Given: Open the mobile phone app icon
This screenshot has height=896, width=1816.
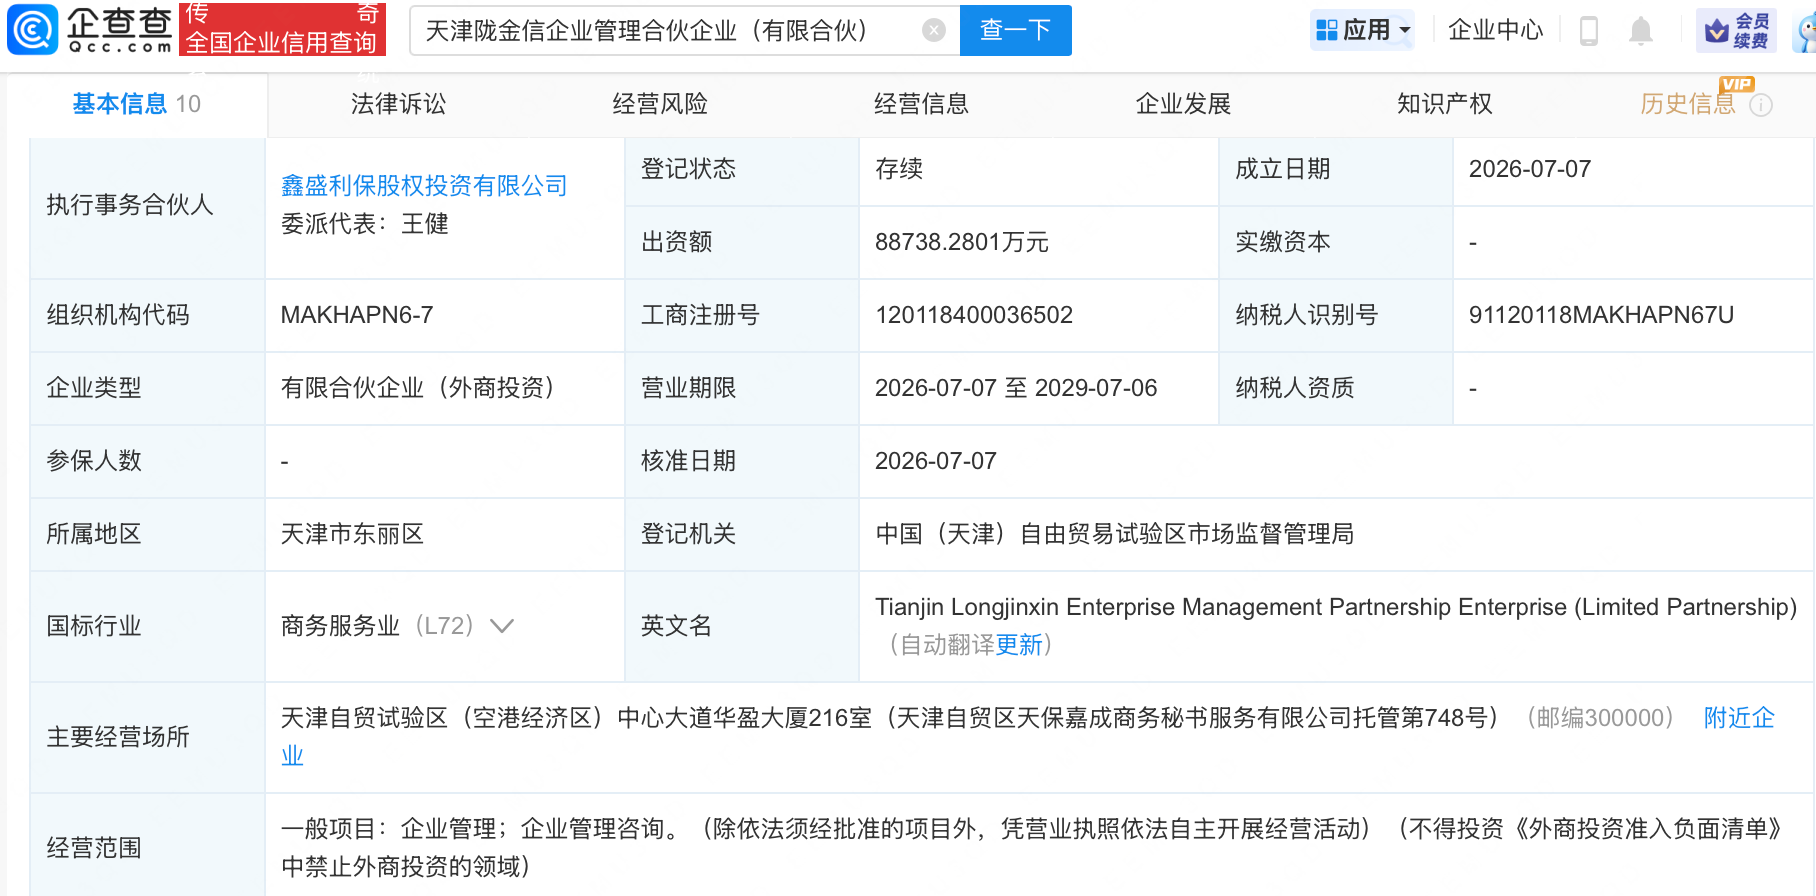Looking at the screenshot, I should [1588, 31].
